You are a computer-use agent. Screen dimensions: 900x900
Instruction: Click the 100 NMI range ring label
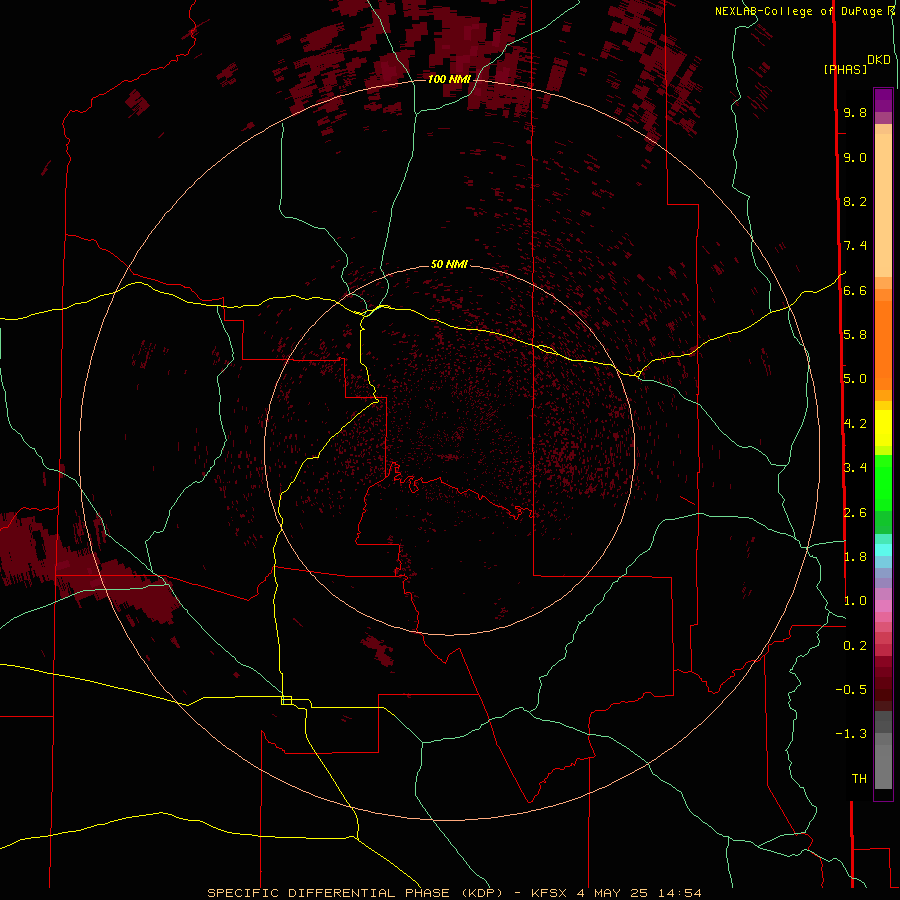(449, 79)
